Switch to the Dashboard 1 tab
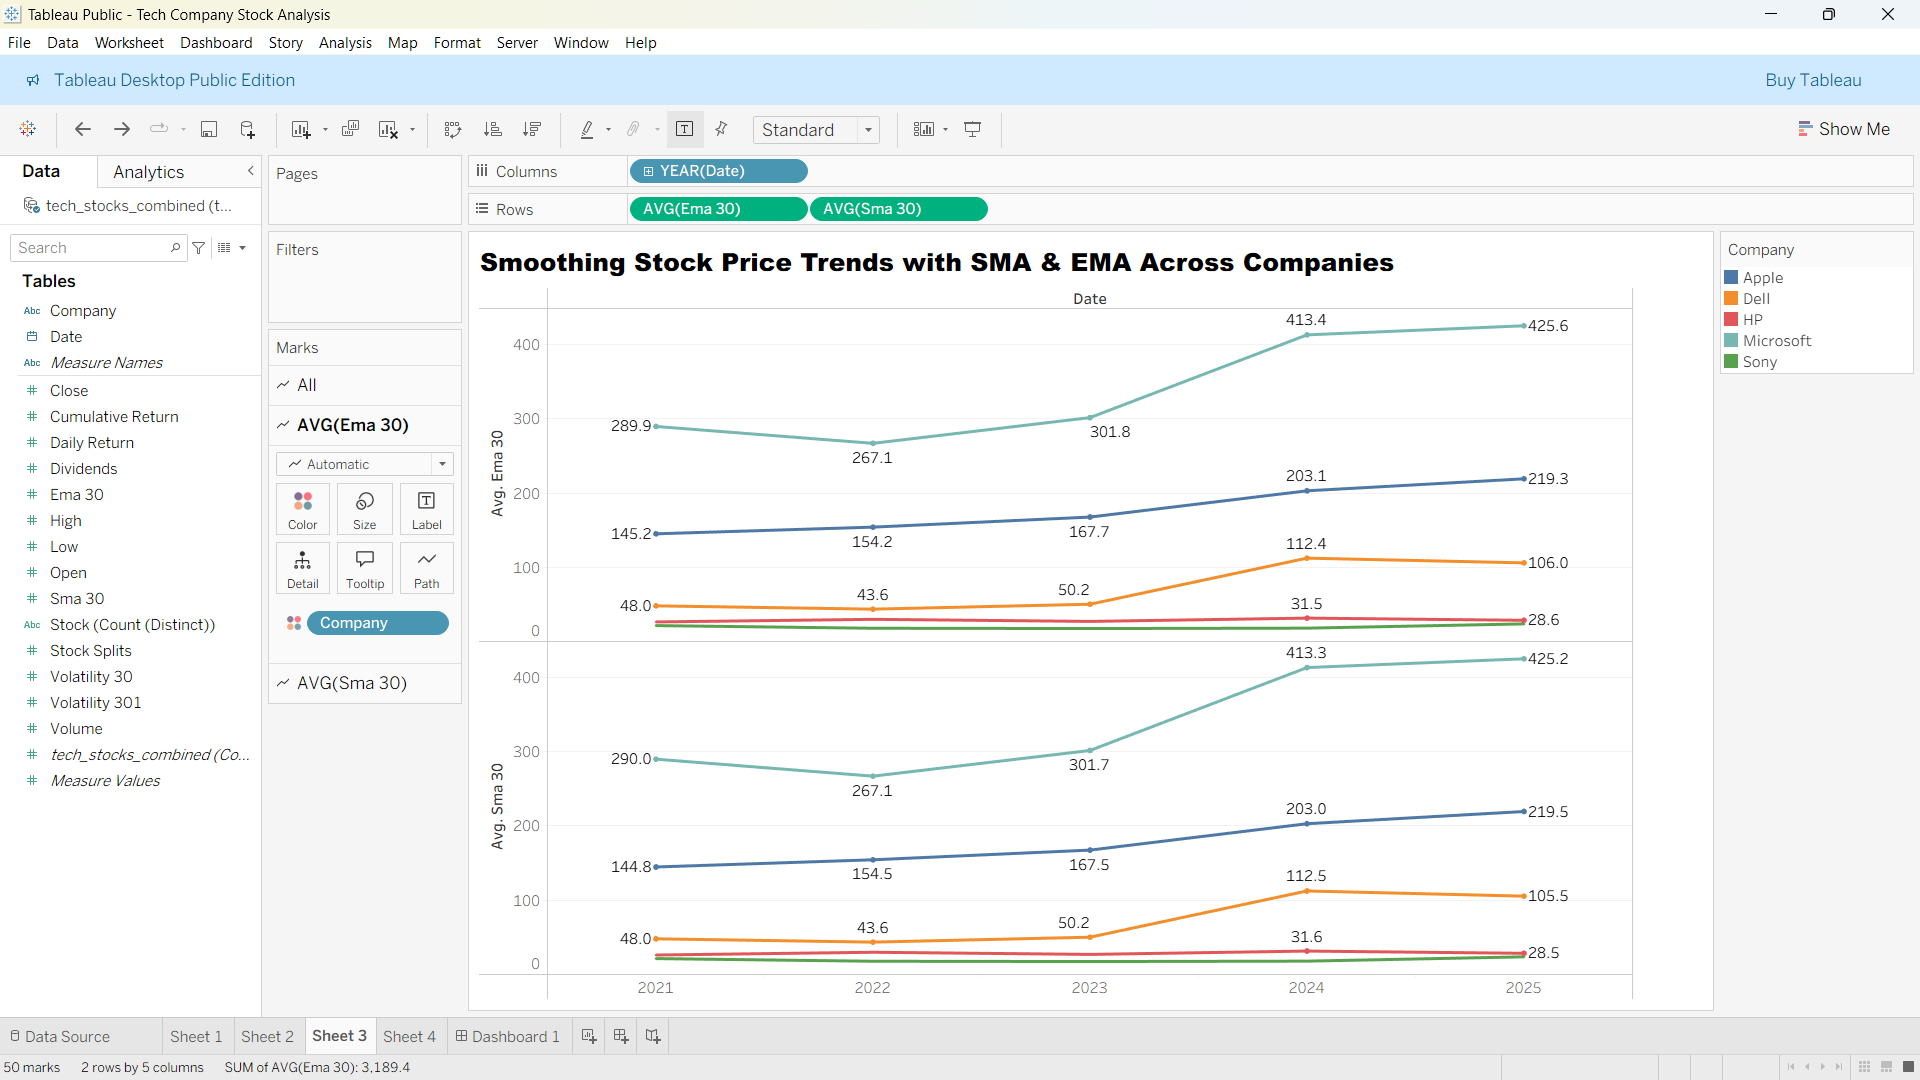The image size is (1920, 1080). click(x=508, y=1036)
